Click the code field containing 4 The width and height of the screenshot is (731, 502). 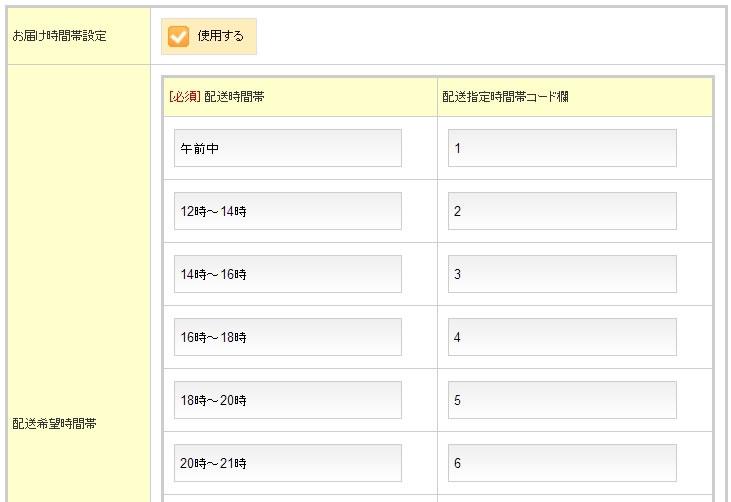[x=561, y=337]
